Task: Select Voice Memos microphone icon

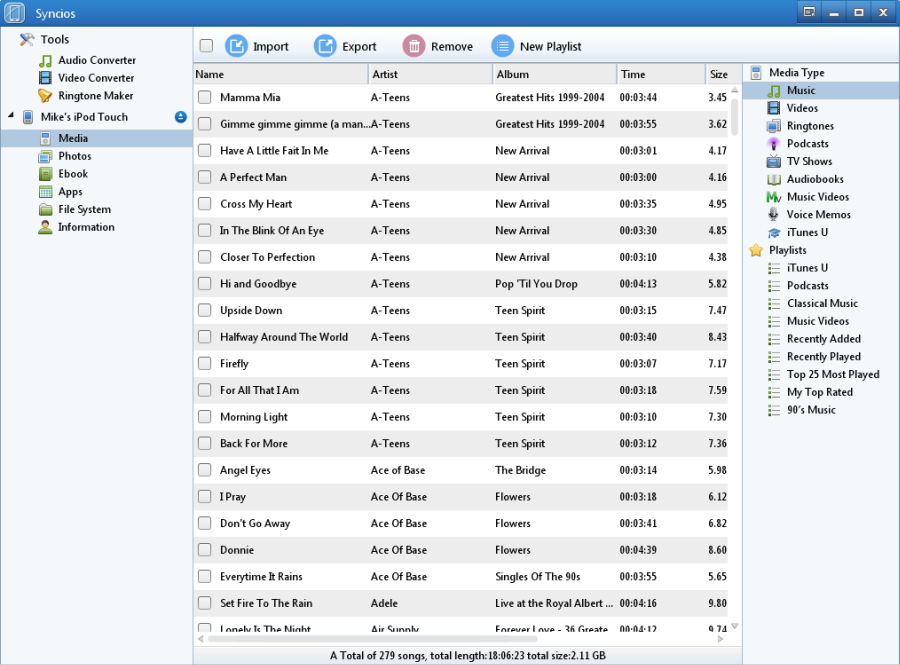Action: [774, 215]
